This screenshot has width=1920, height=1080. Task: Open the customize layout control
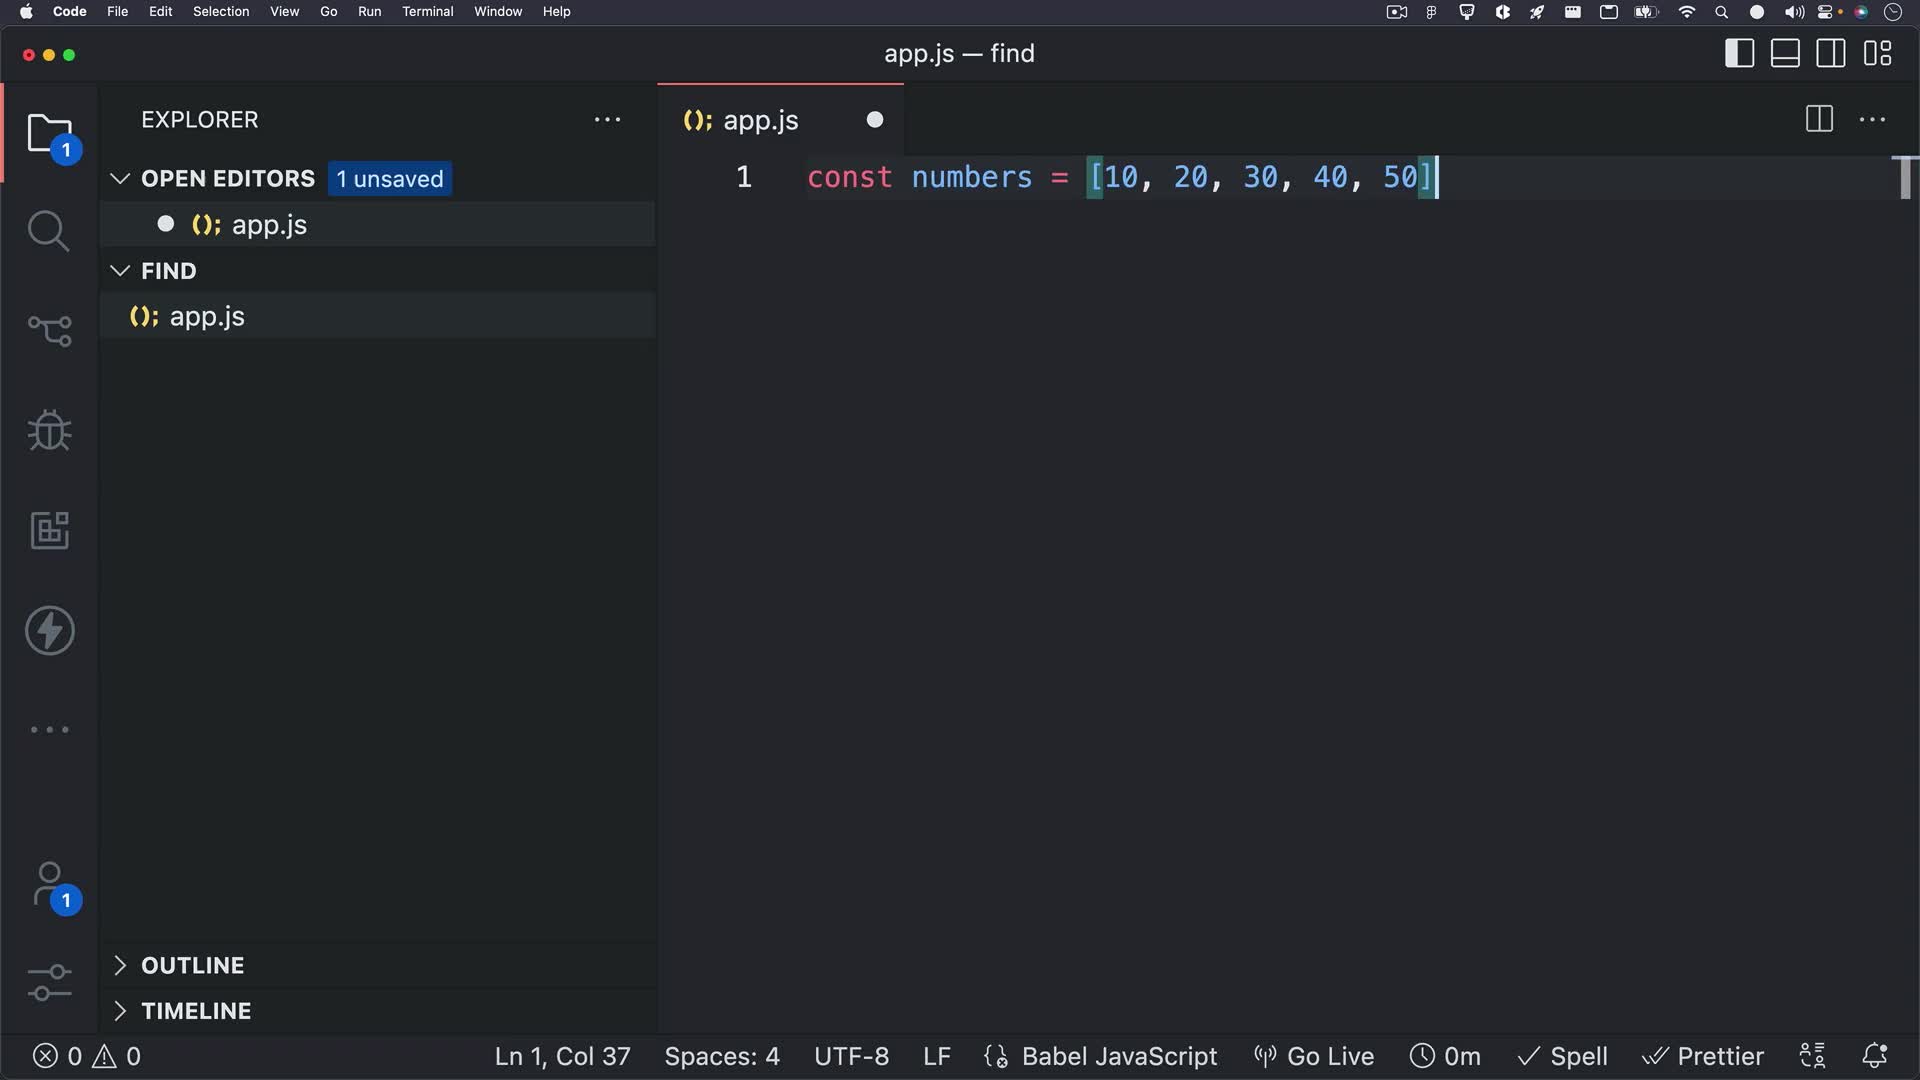[1878, 53]
